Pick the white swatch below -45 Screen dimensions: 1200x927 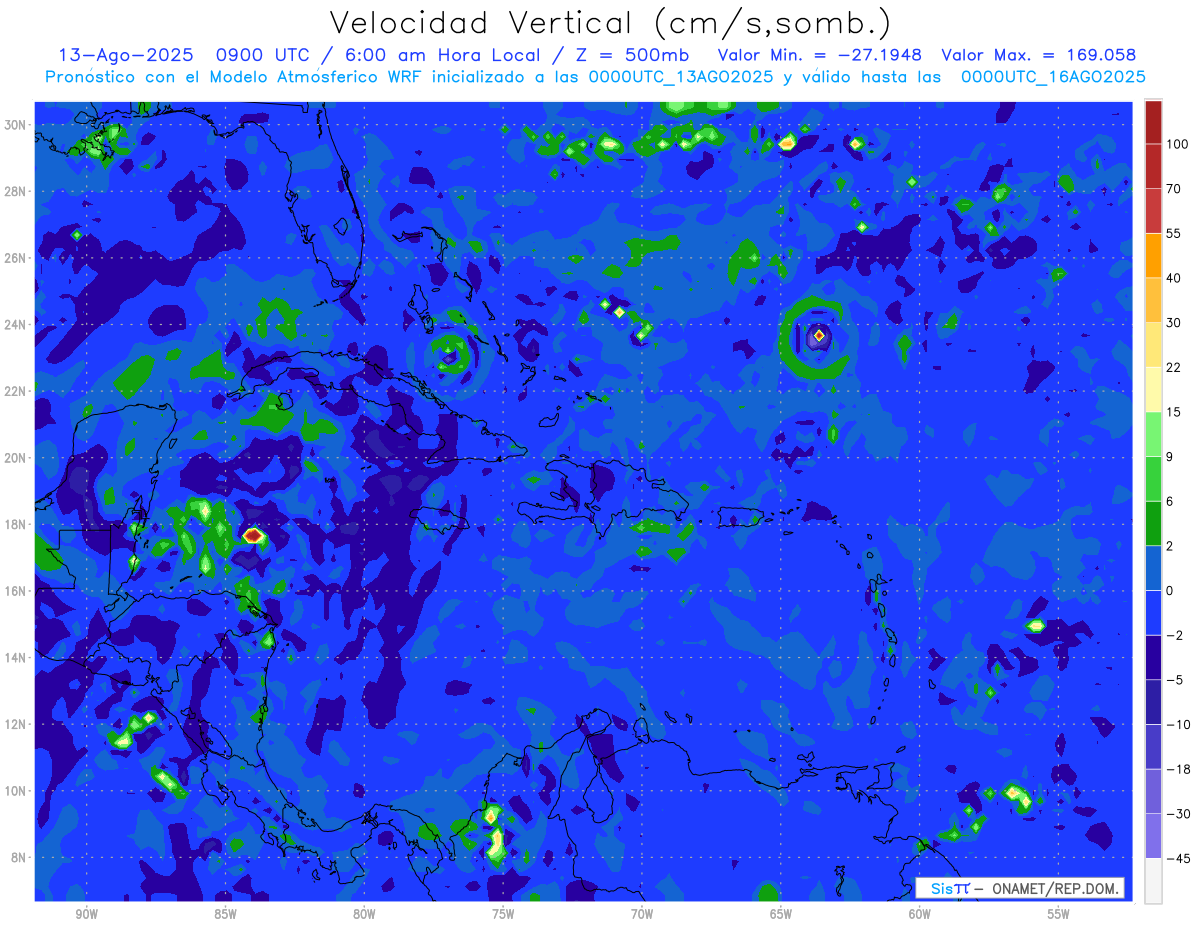[x=1153, y=880]
